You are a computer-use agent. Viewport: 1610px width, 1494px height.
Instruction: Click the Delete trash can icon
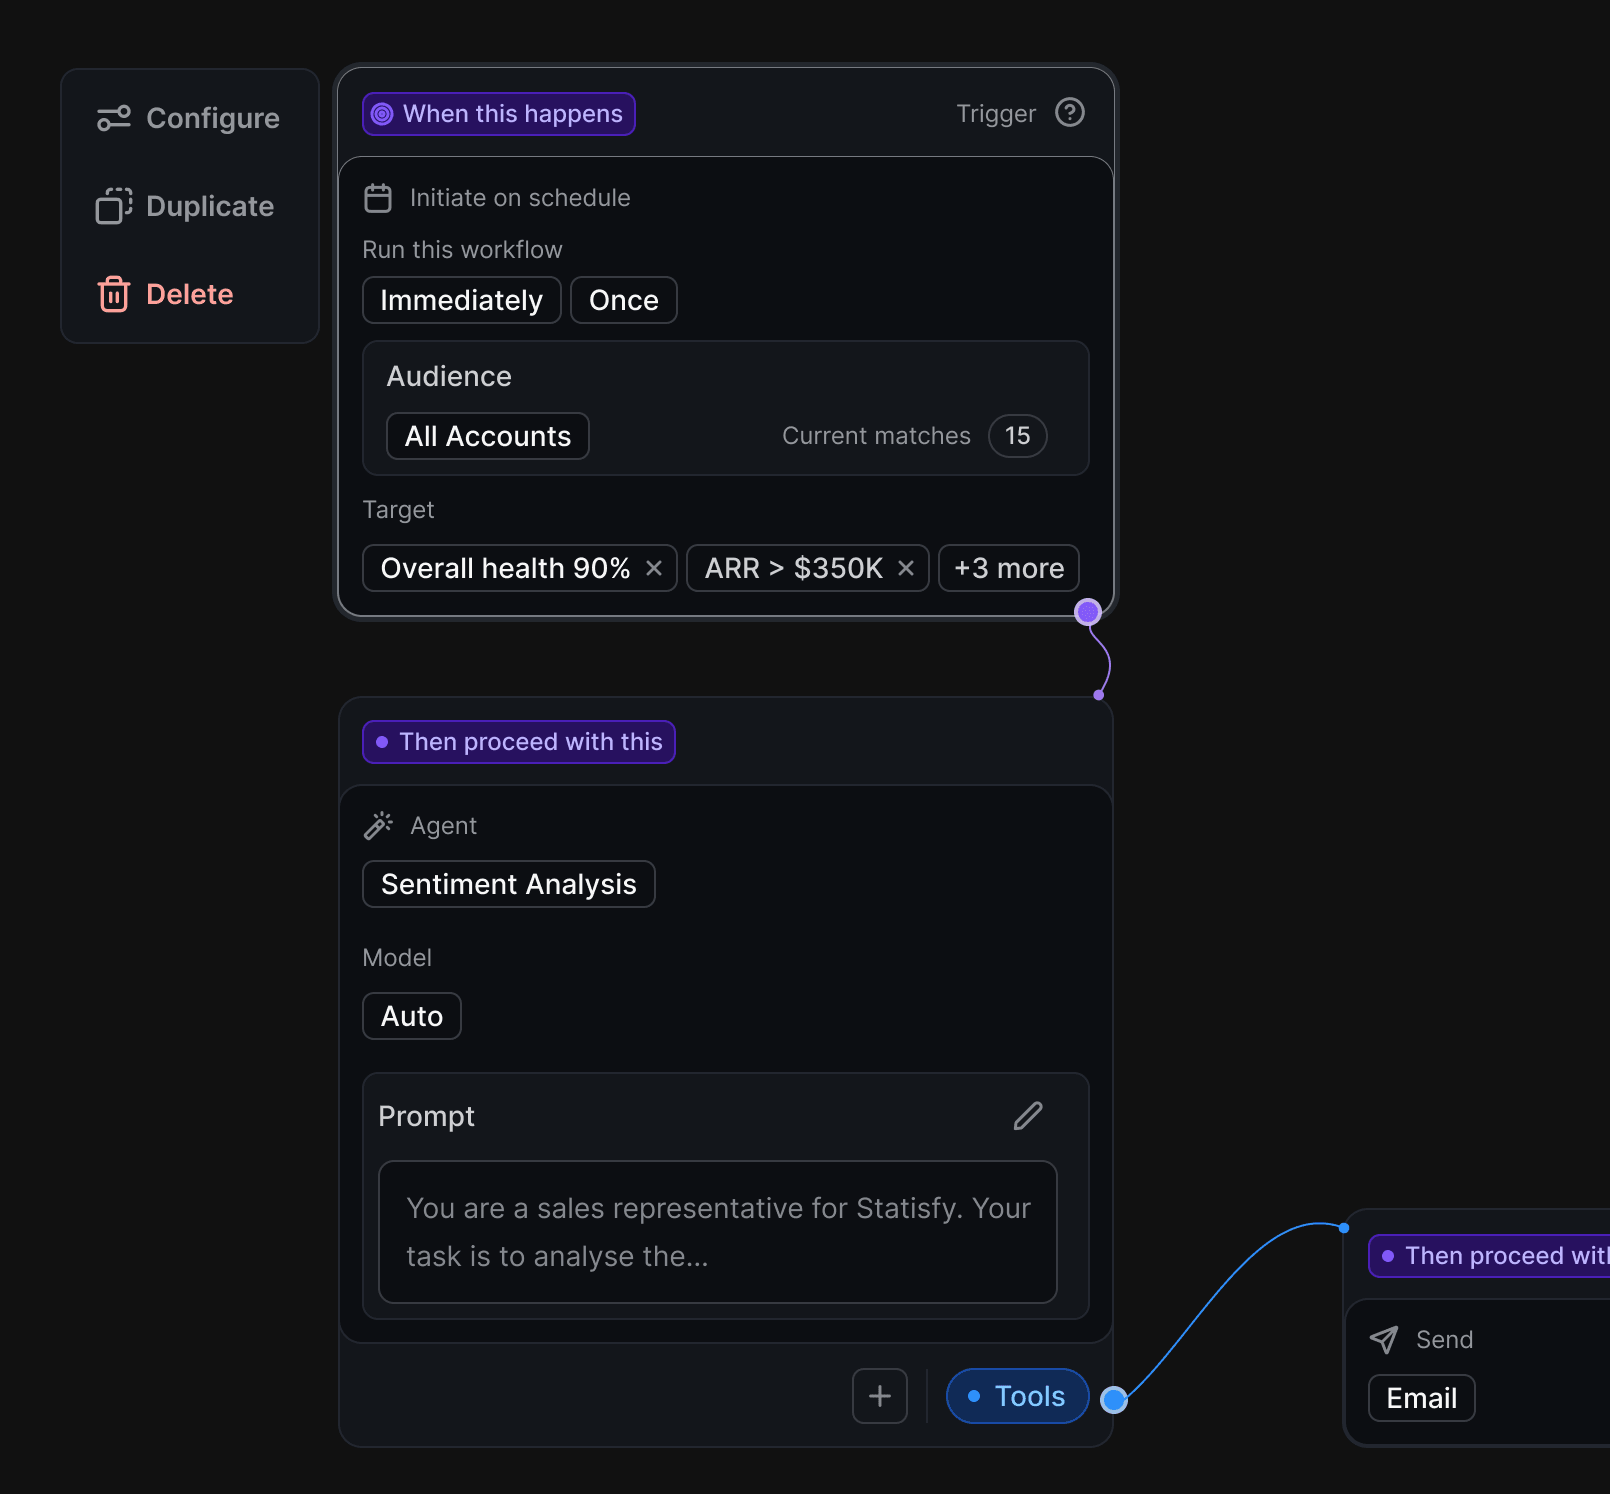(x=114, y=294)
